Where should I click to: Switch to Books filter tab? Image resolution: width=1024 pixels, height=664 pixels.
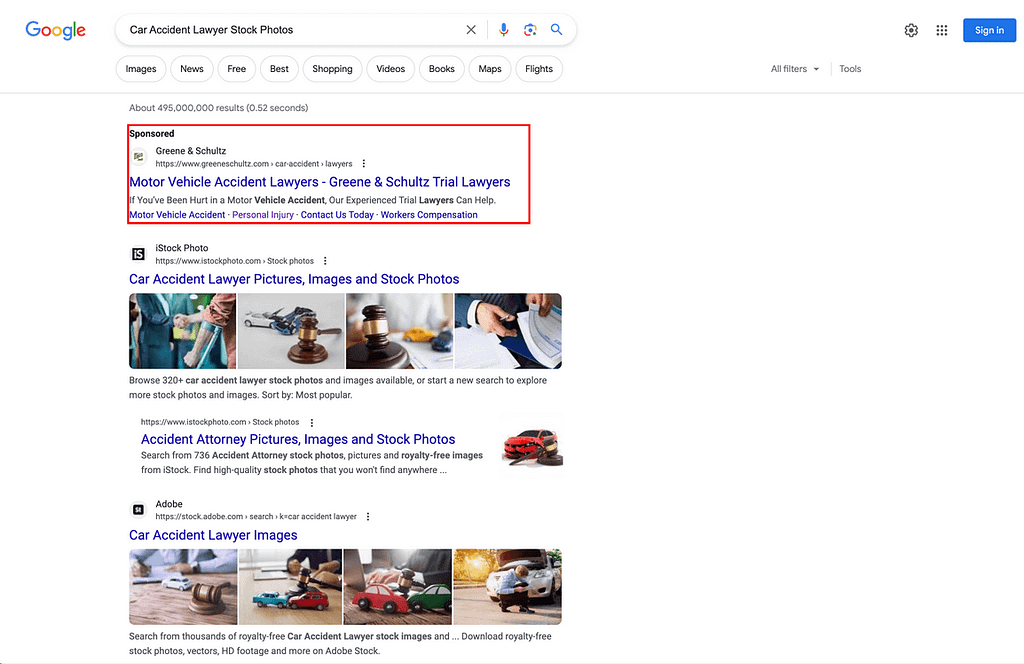(x=441, y=69)
